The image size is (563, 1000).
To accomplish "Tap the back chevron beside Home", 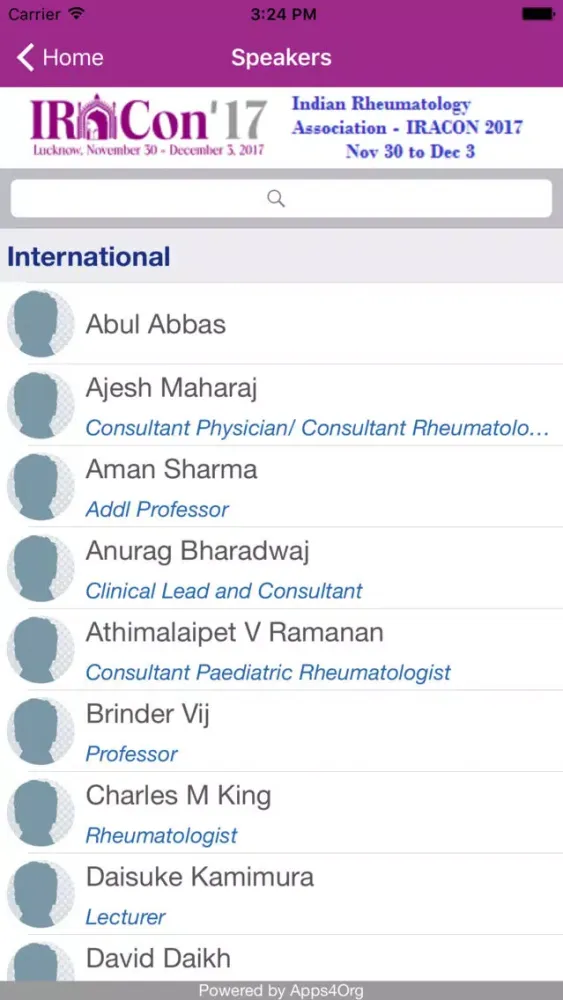I will [26, 57].
